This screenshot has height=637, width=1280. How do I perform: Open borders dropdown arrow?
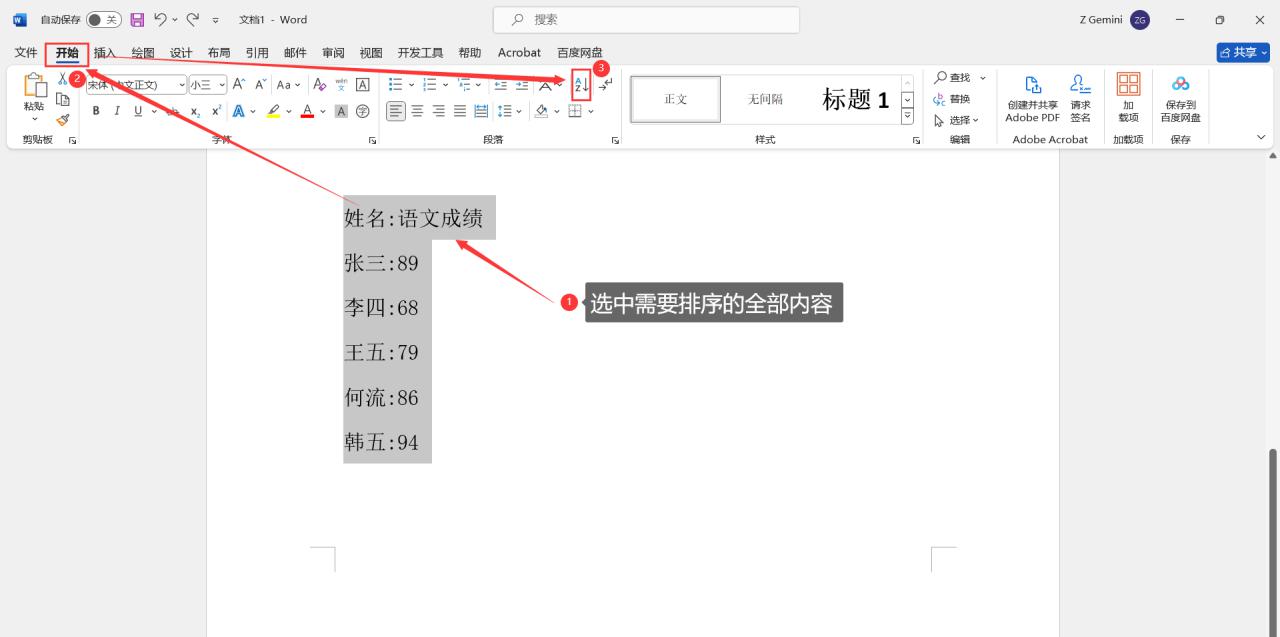click(x=591, y=111)
